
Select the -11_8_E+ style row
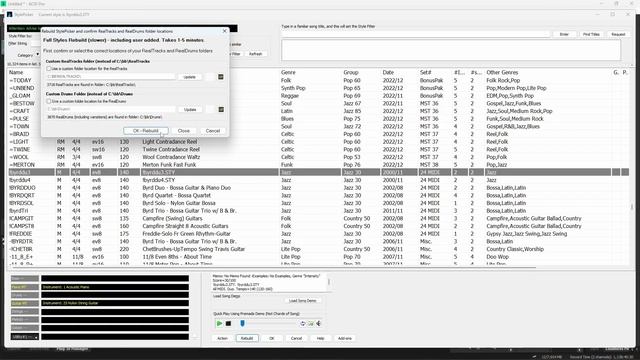point(318,257)
